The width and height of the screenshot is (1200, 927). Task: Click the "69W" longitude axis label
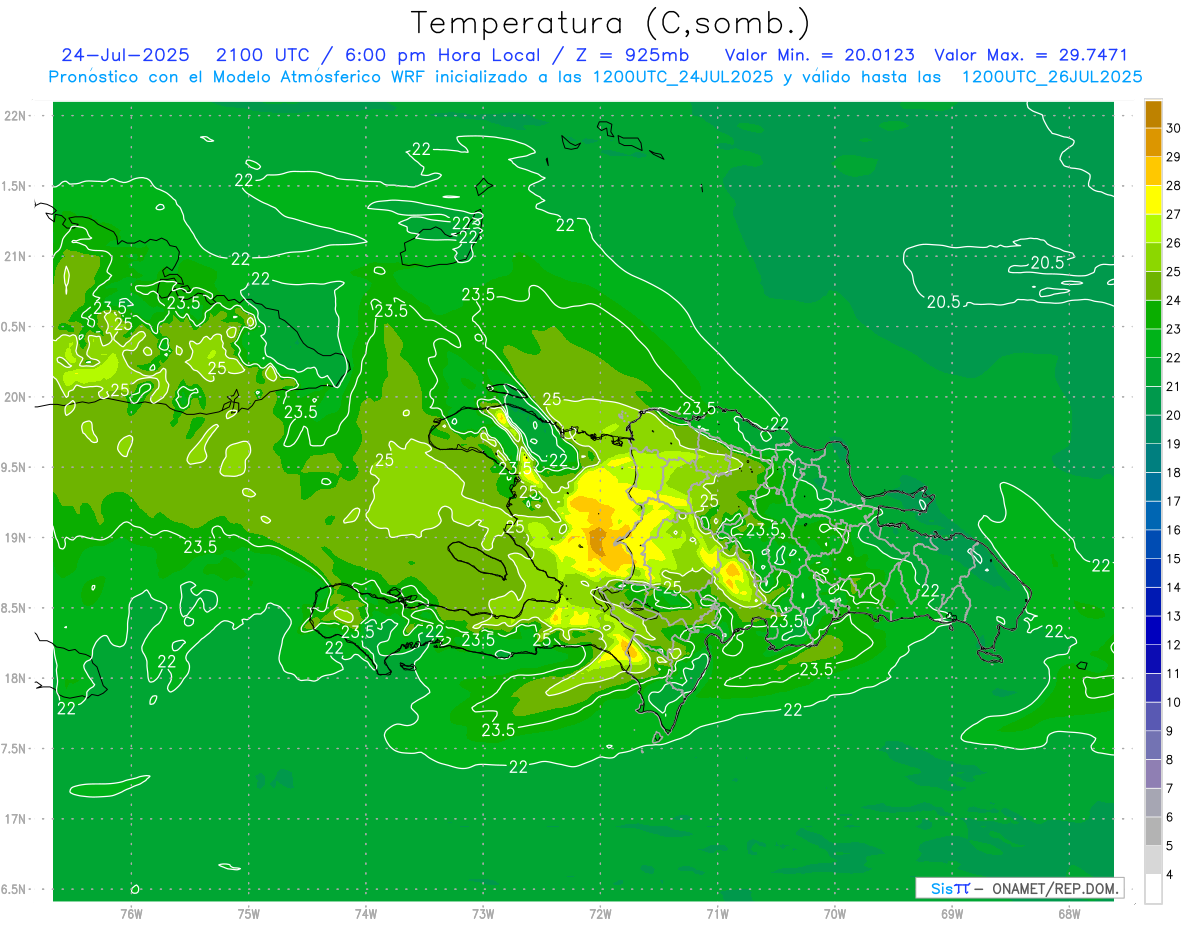952,914
